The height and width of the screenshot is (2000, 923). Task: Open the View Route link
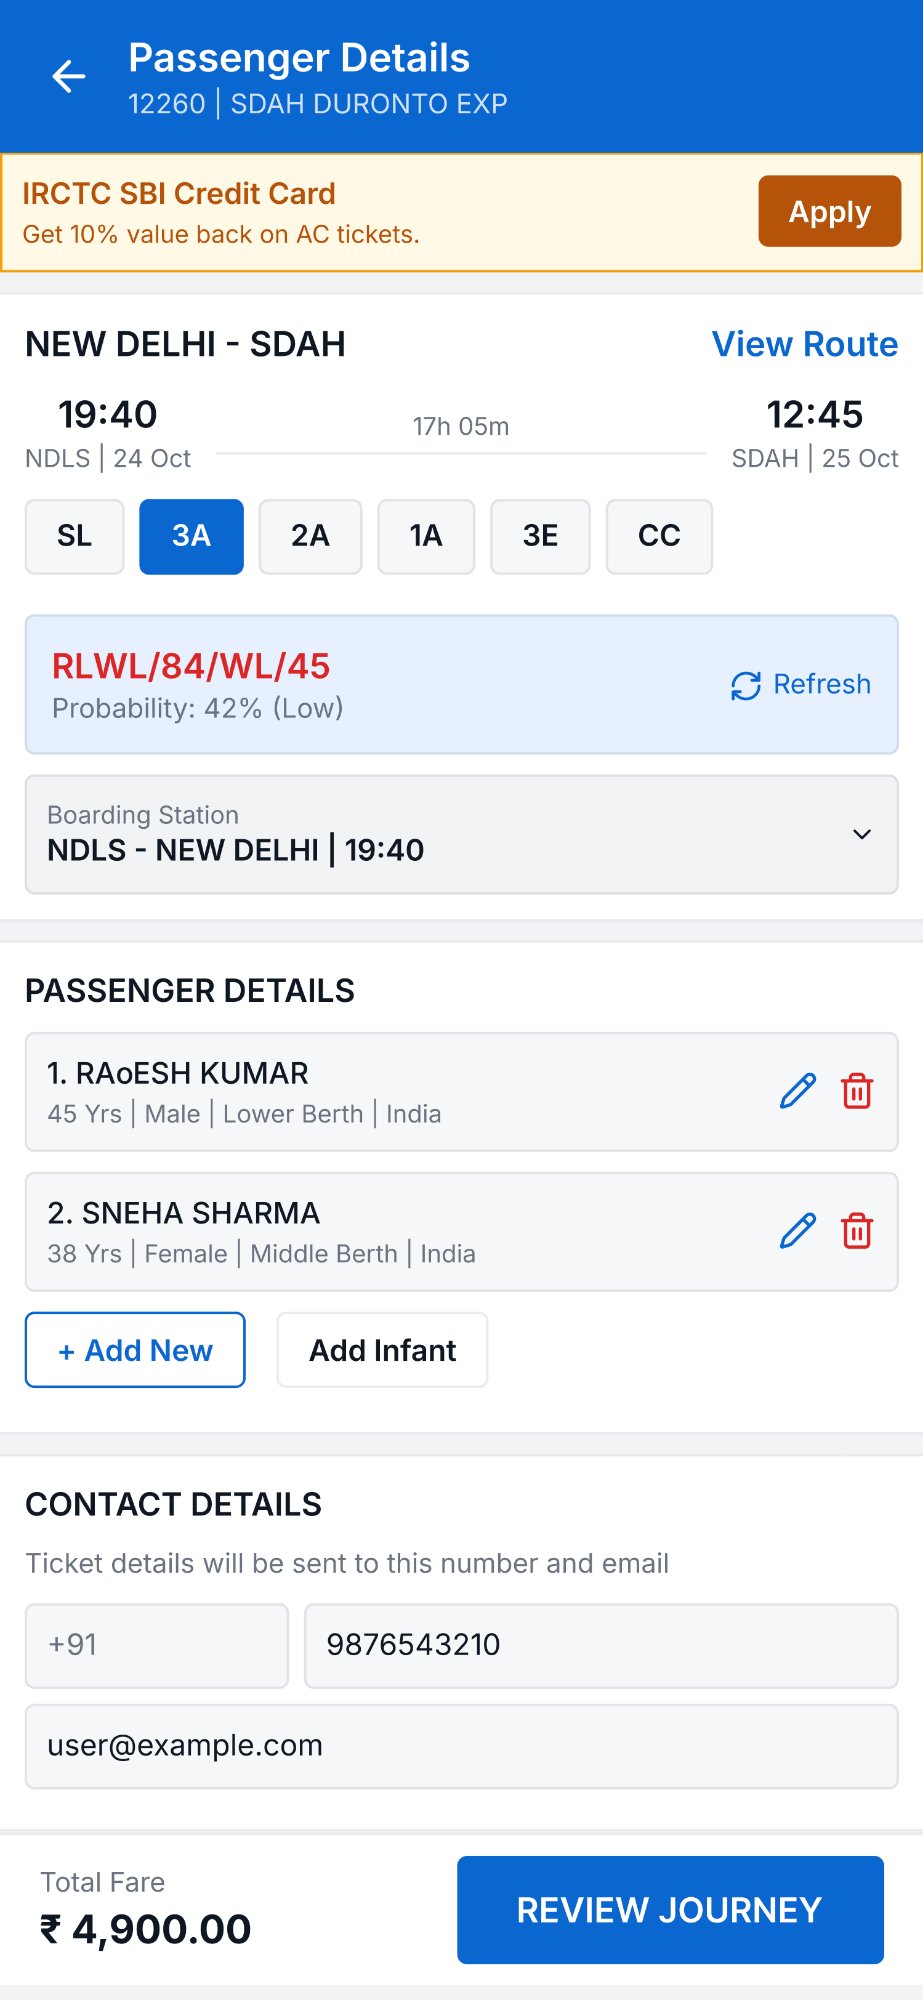point(804,344)
